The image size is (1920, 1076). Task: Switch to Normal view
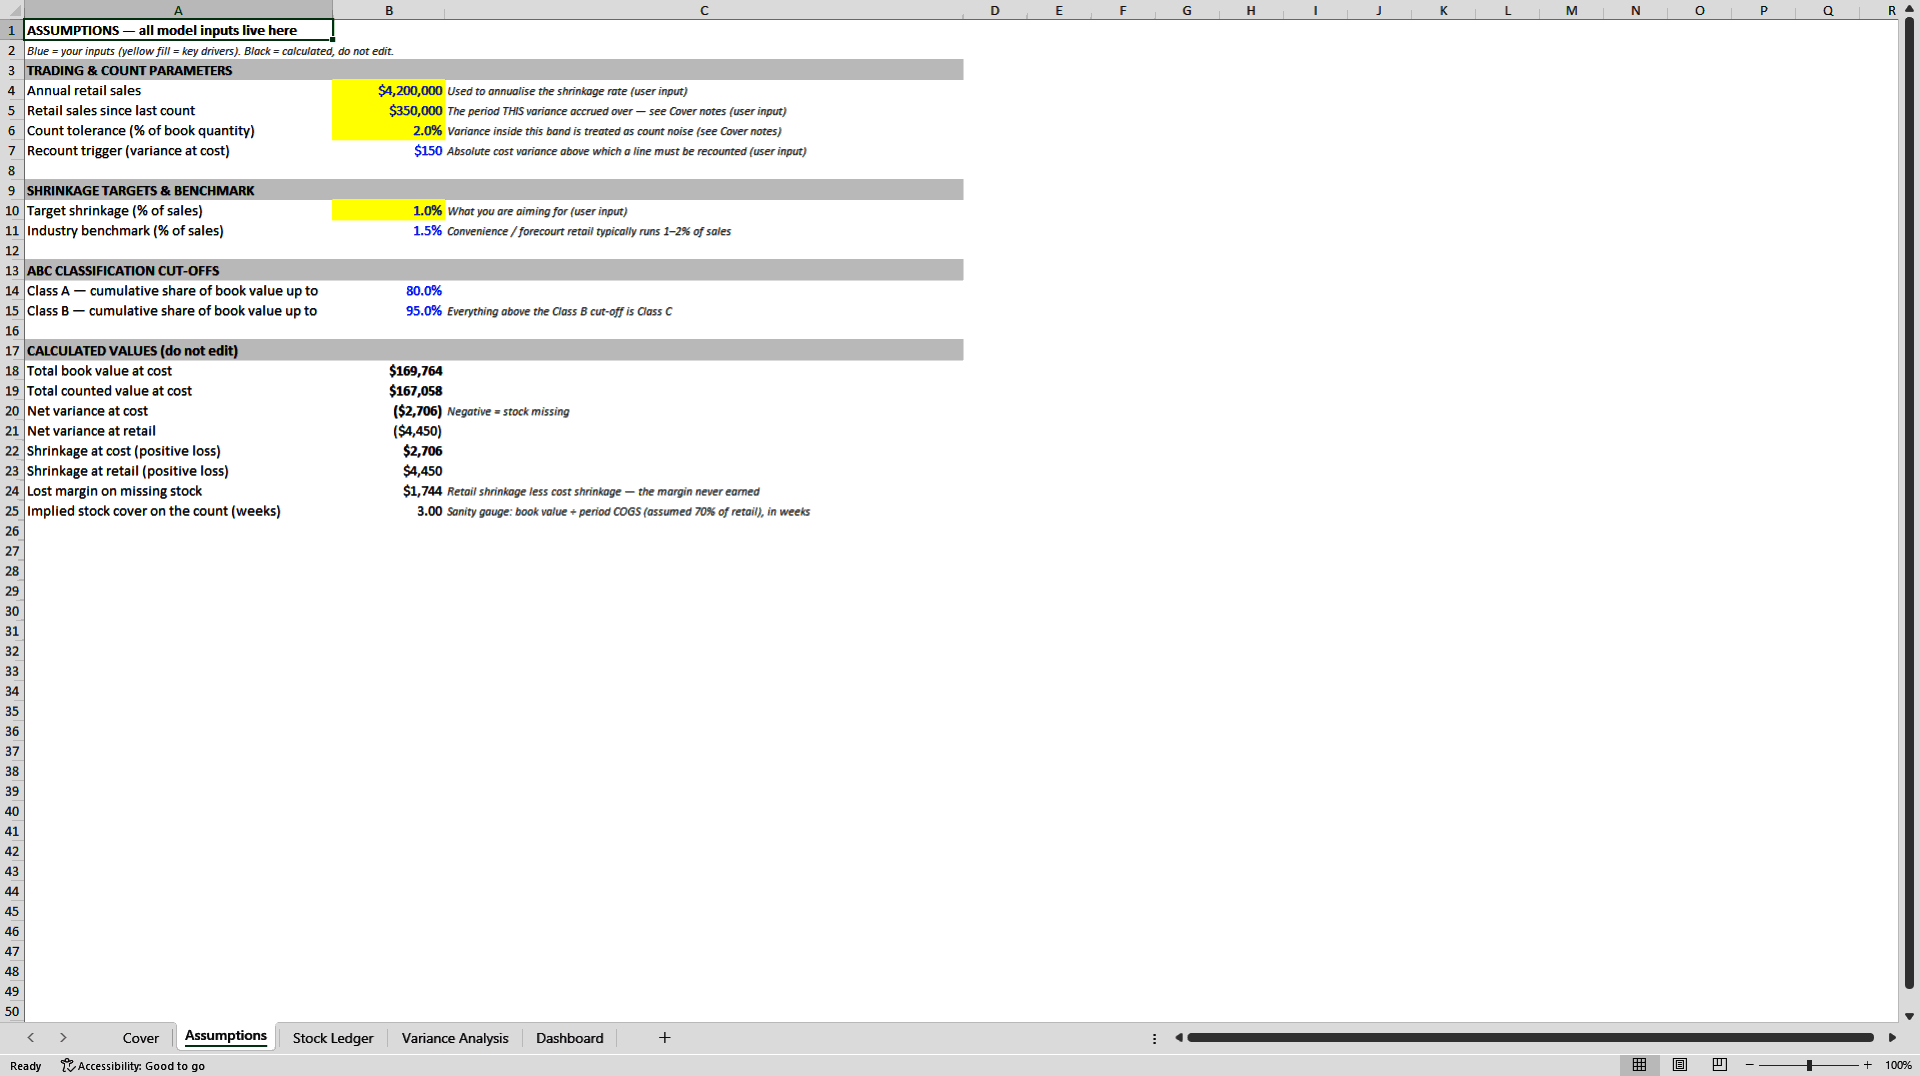(1639, 1065)
